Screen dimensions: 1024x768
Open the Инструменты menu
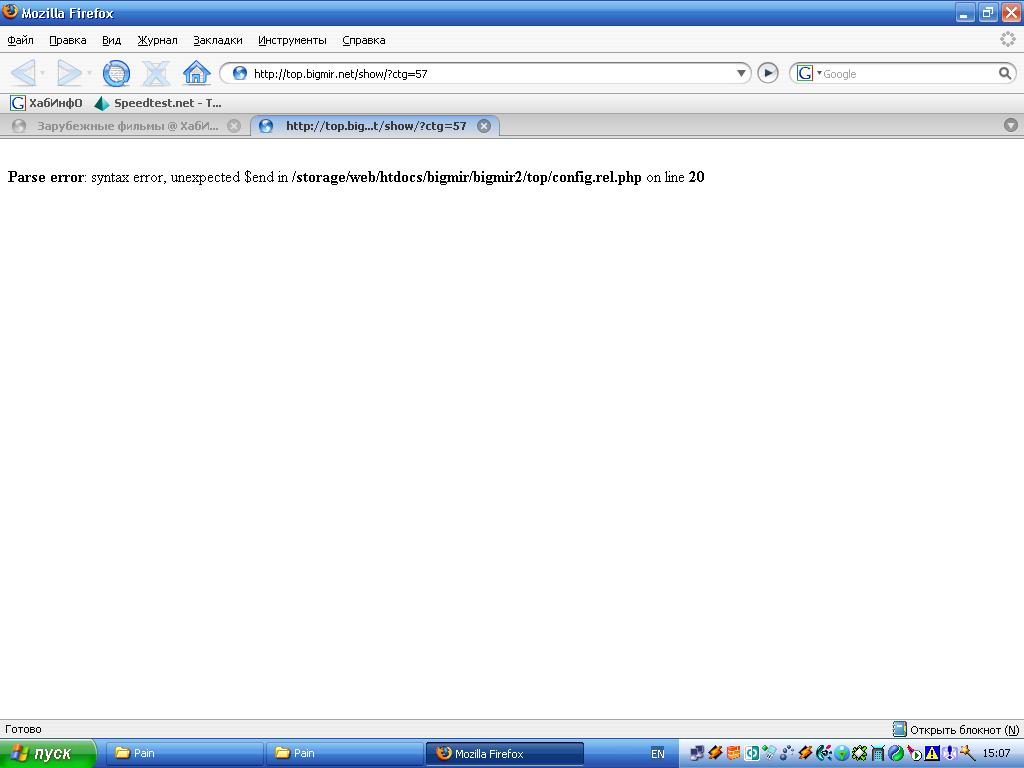292,40
